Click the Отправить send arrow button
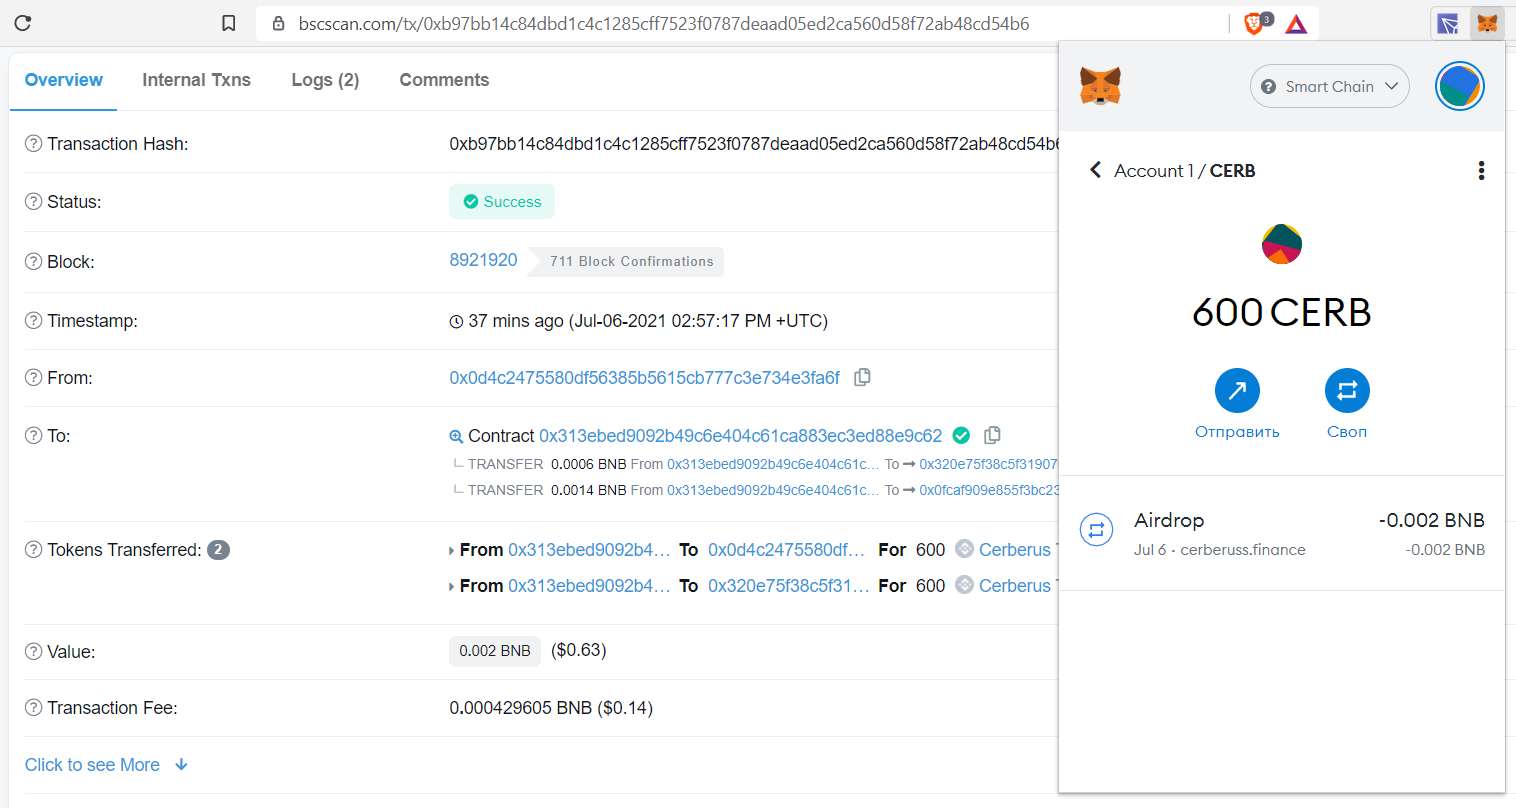Screen dimensions: 1516x808 [x=1237, y=391]
